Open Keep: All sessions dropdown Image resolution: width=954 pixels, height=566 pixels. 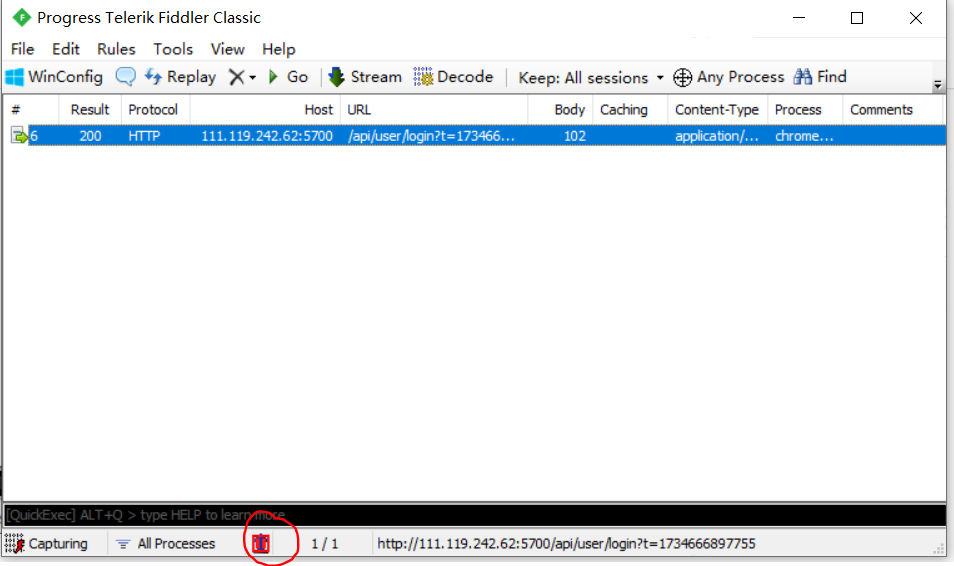point(590,78)
